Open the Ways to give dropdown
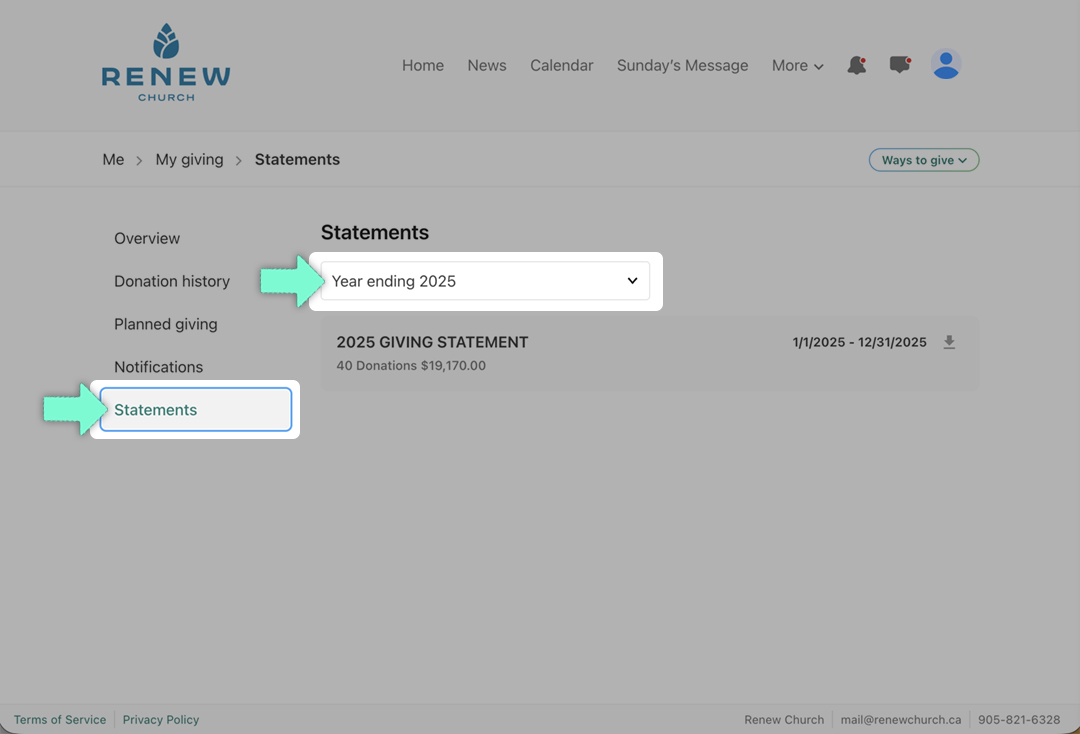This screenshot has width=1080, height=734. tap(924, 160)
